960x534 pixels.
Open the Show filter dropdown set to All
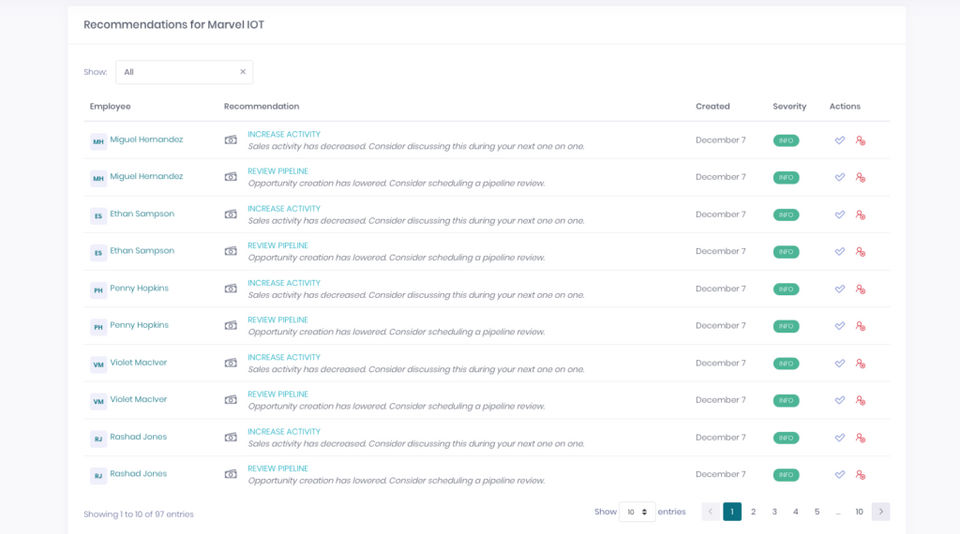pos(176,72)
